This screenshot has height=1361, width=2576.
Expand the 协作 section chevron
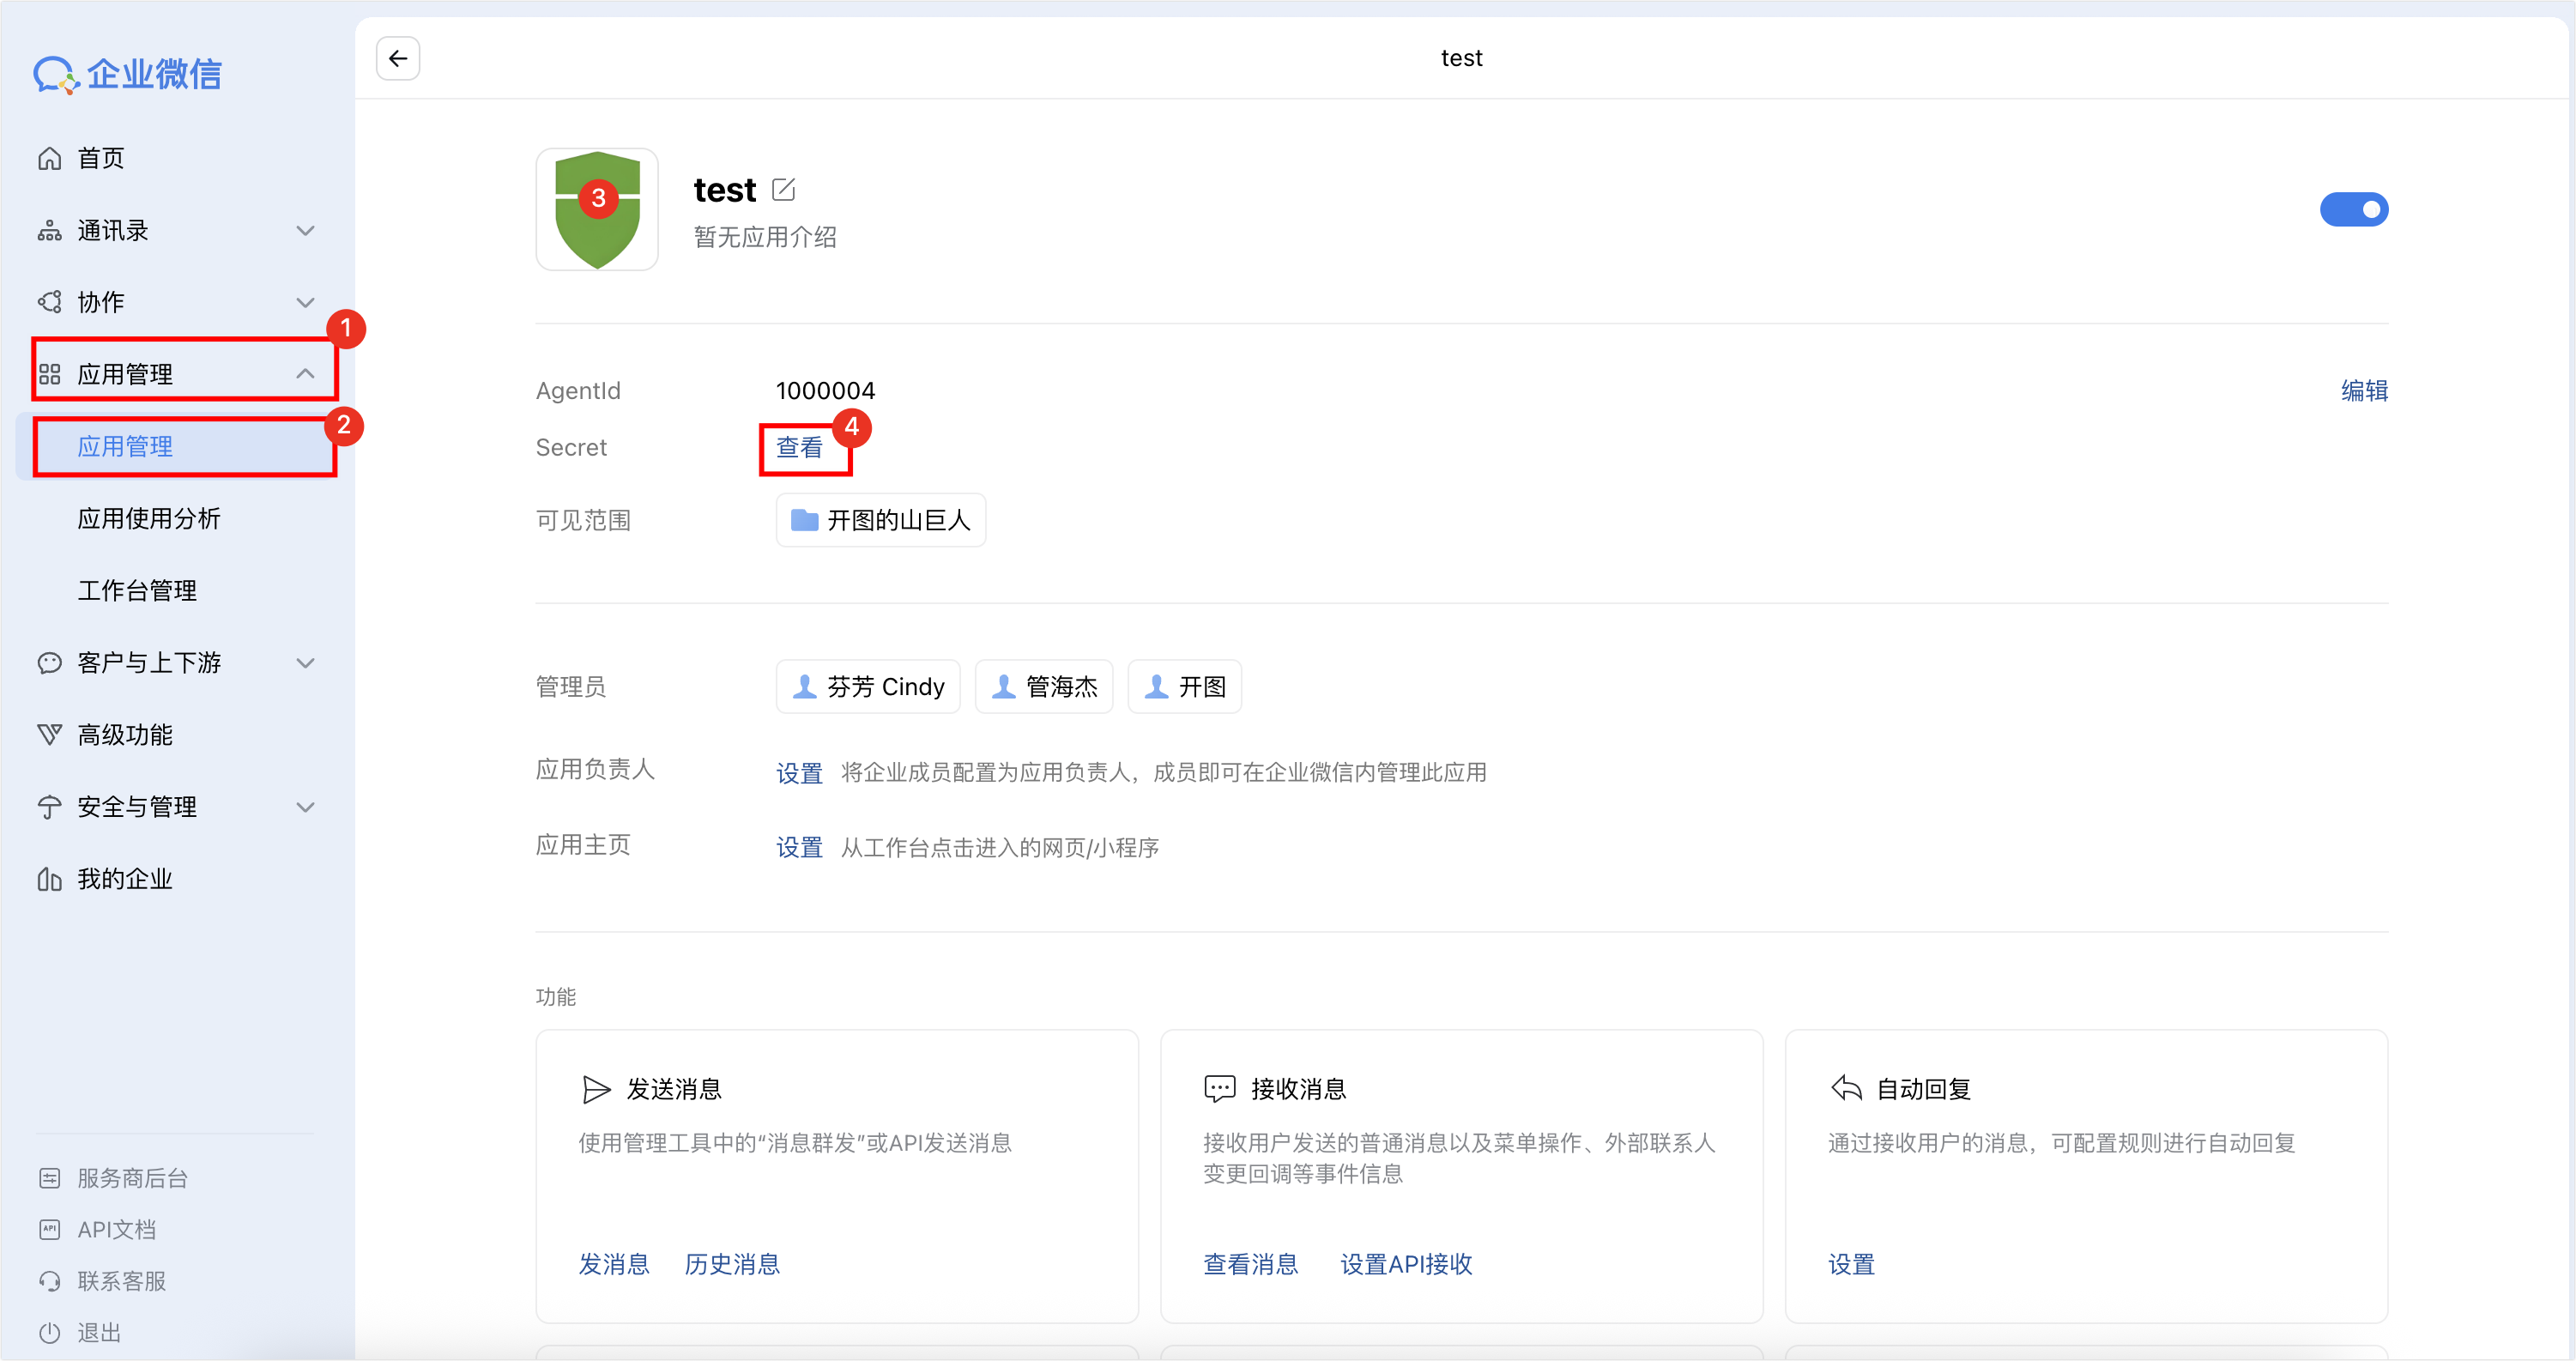click(305, 302)
